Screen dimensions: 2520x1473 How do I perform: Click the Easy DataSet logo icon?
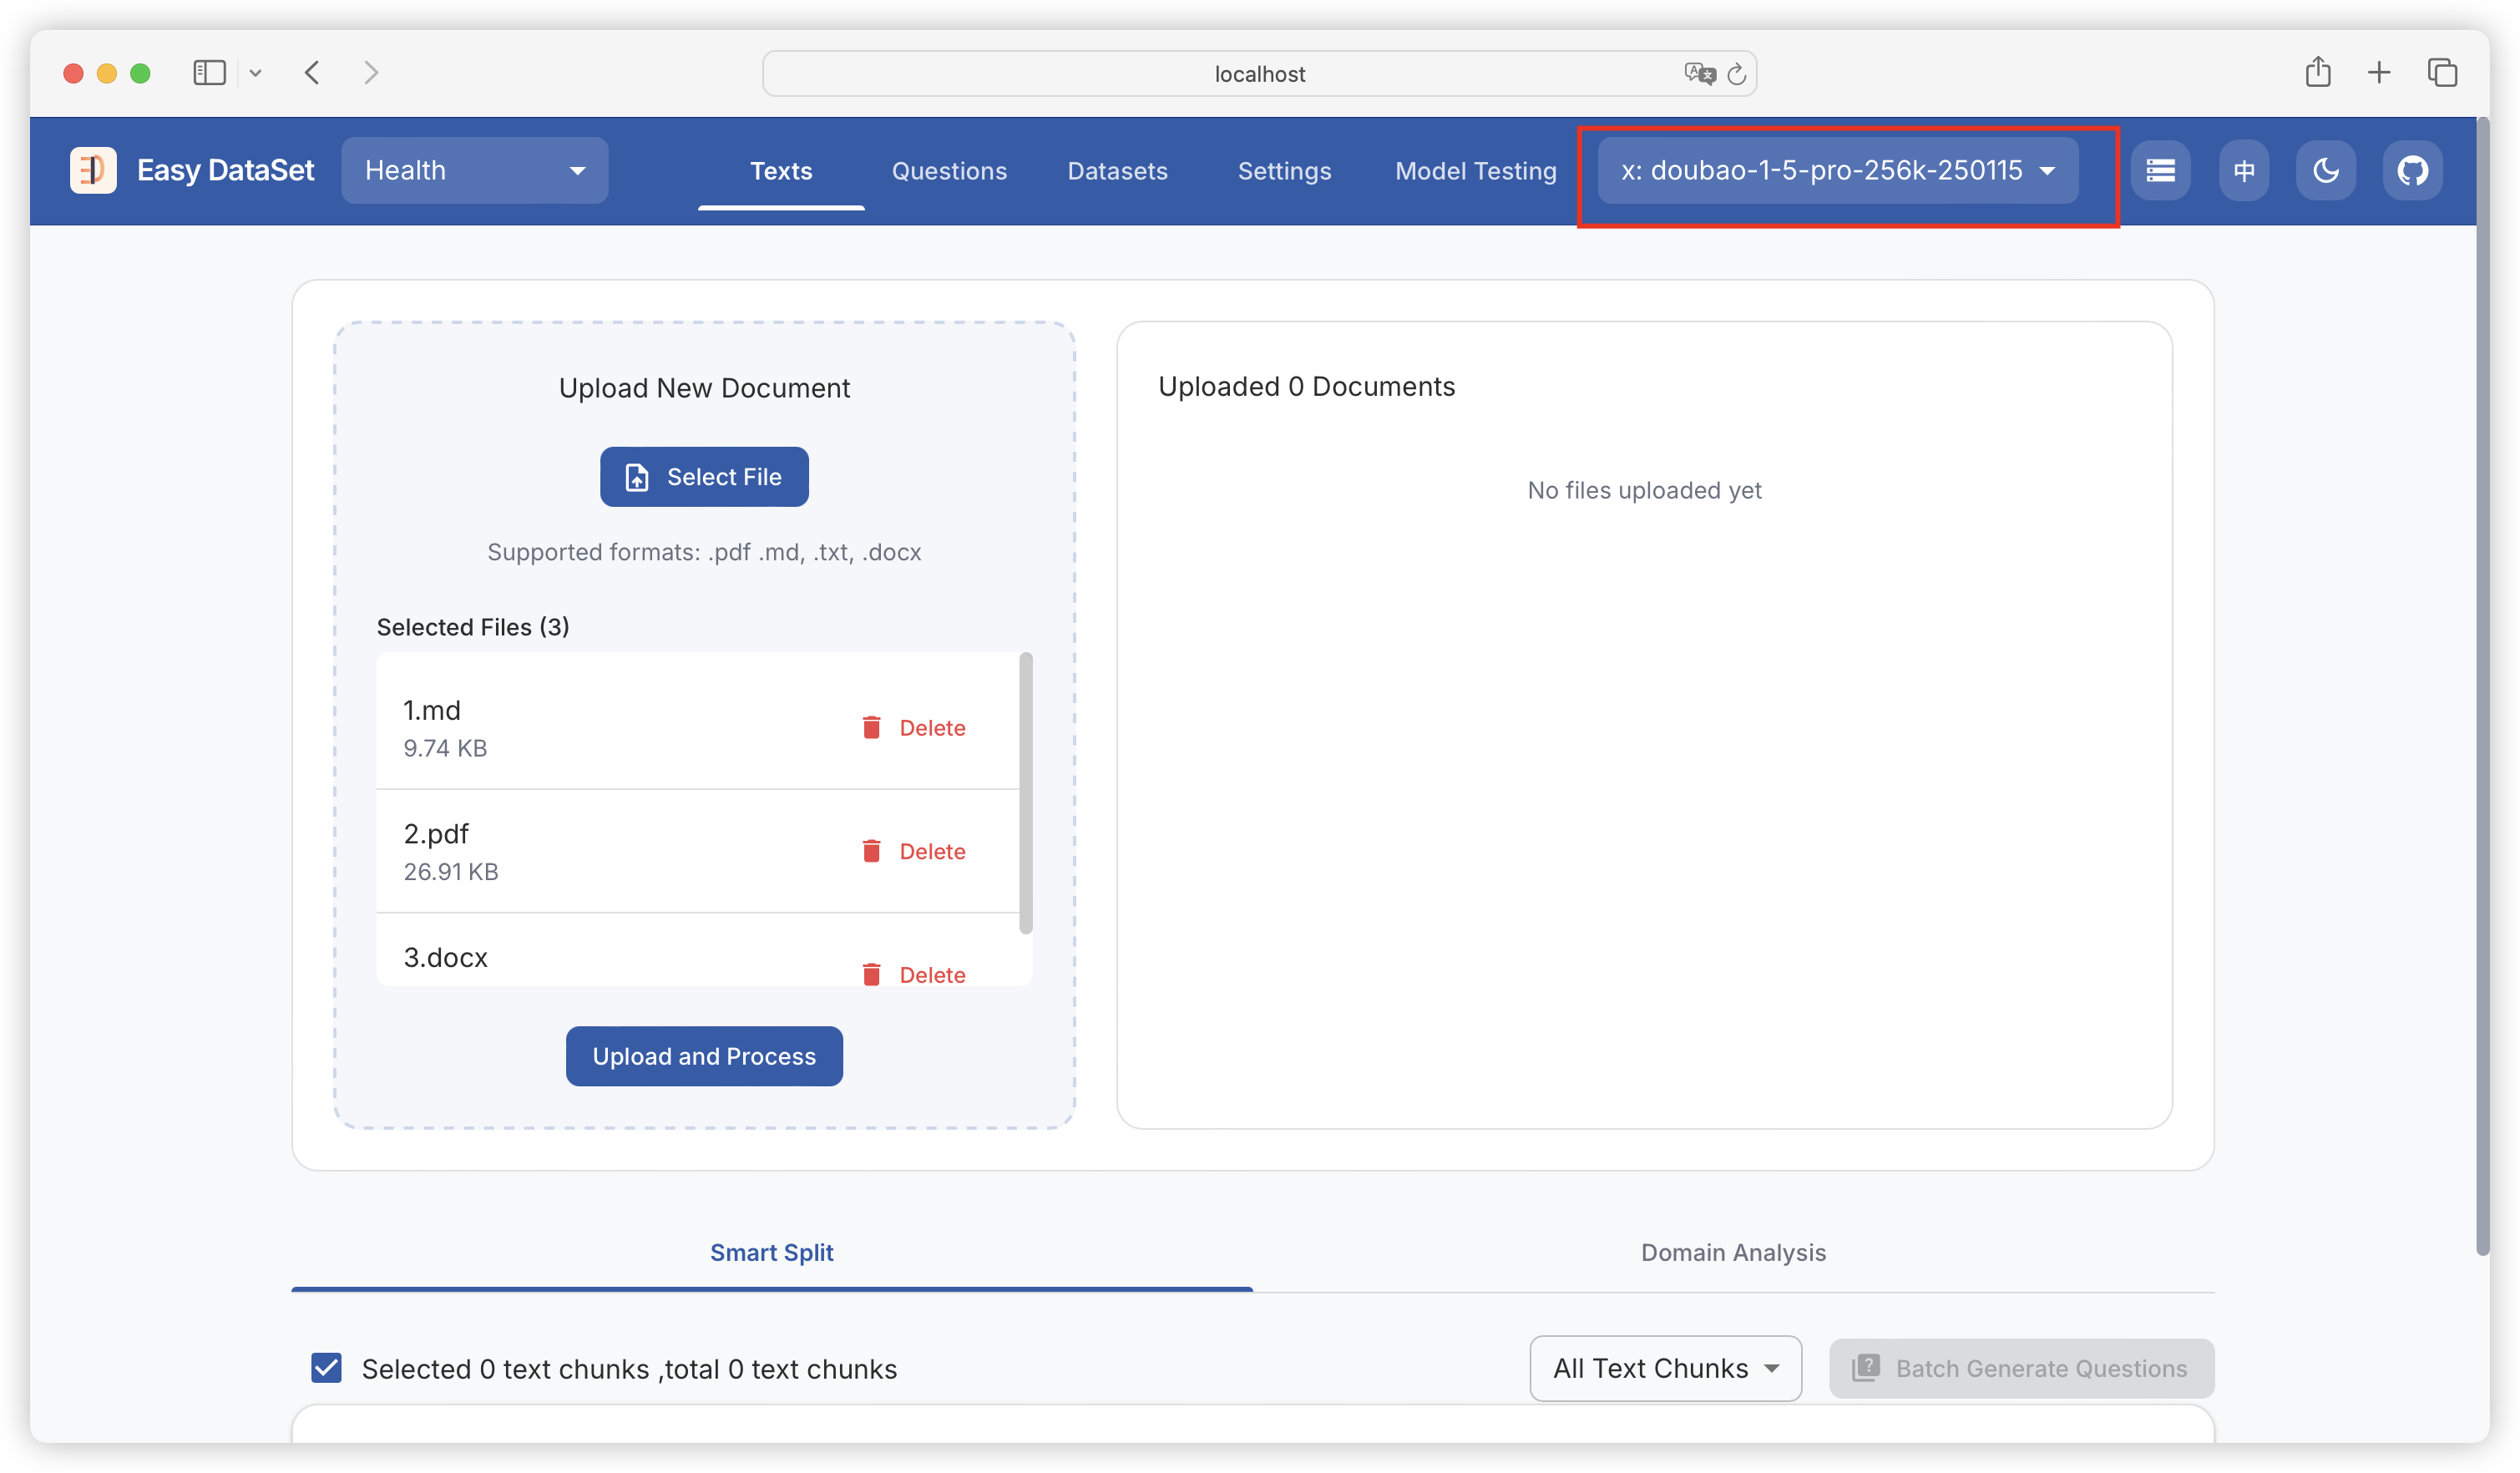point(93,170)
